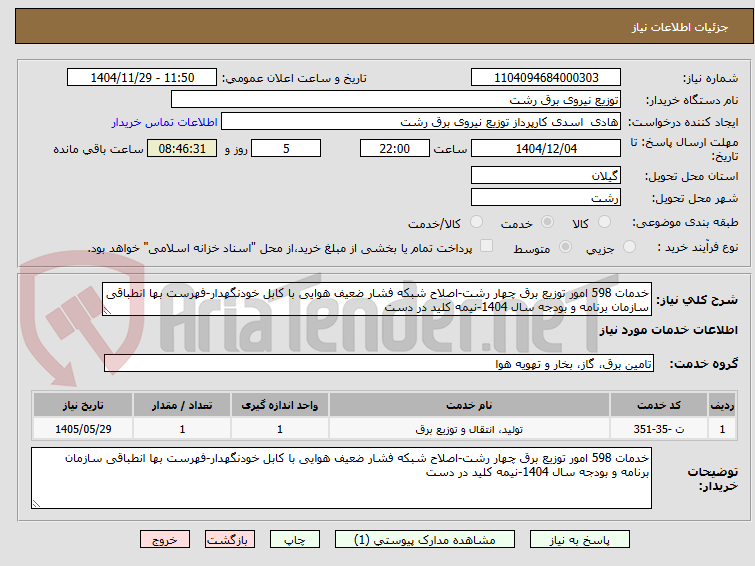Click the announcement date field 1404/11/29 - 11:50
Screen dimensions: 755x566
pos(142,78)
